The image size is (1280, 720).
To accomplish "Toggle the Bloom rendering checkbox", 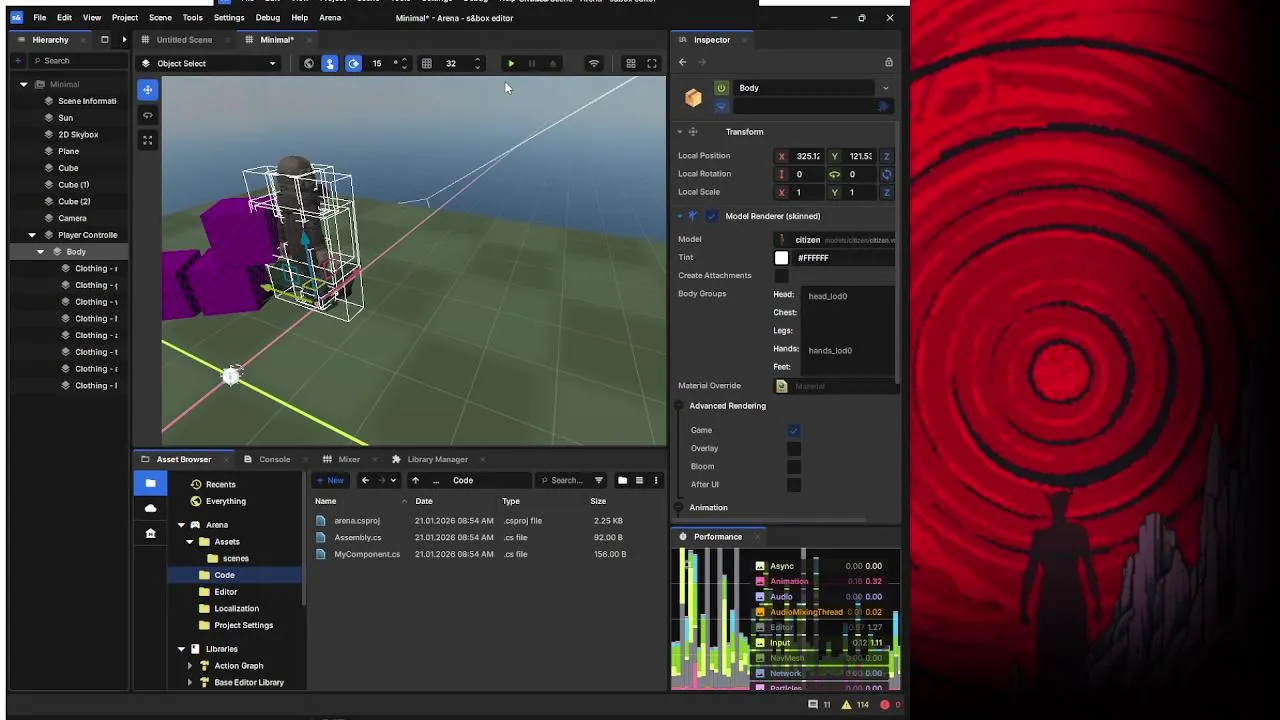I will (x=794, y=467).
